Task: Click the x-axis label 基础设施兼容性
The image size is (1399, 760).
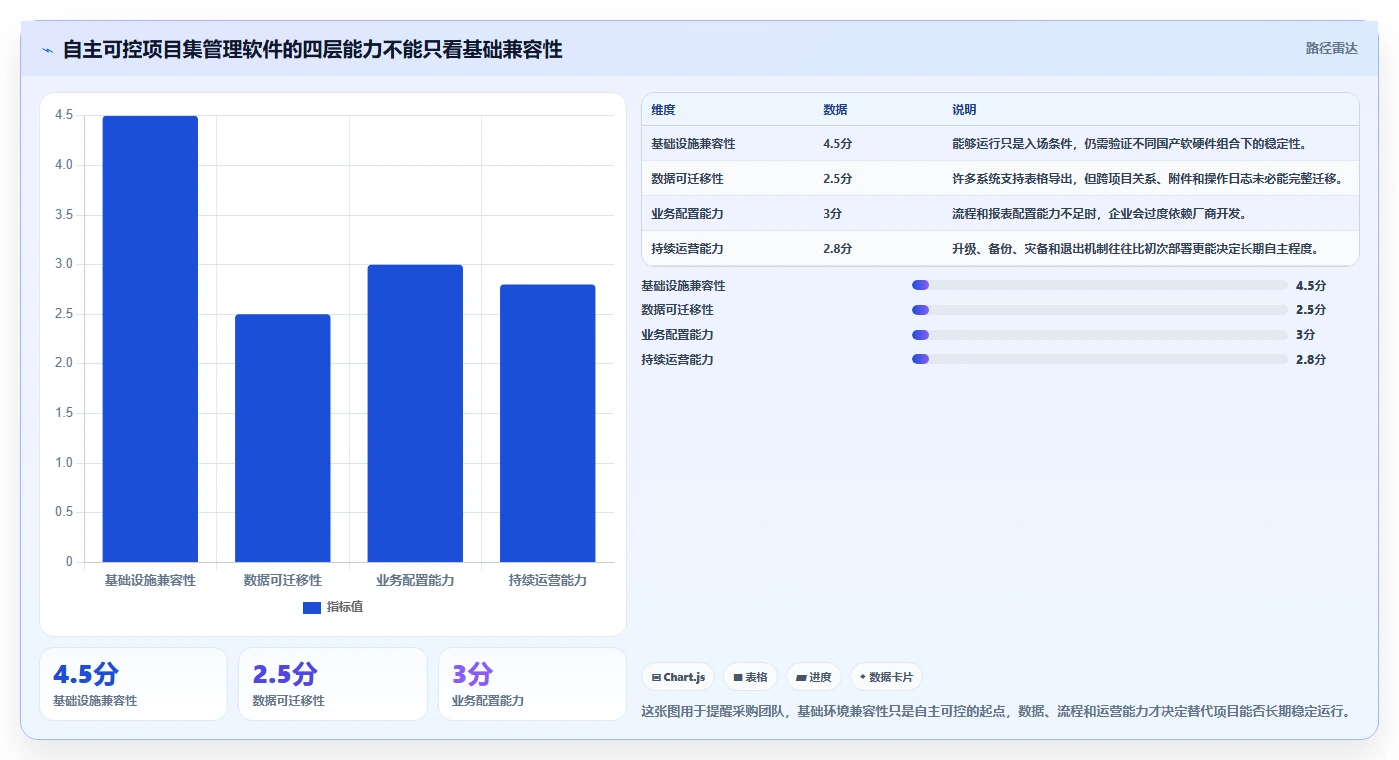Action: pos(150,580)
